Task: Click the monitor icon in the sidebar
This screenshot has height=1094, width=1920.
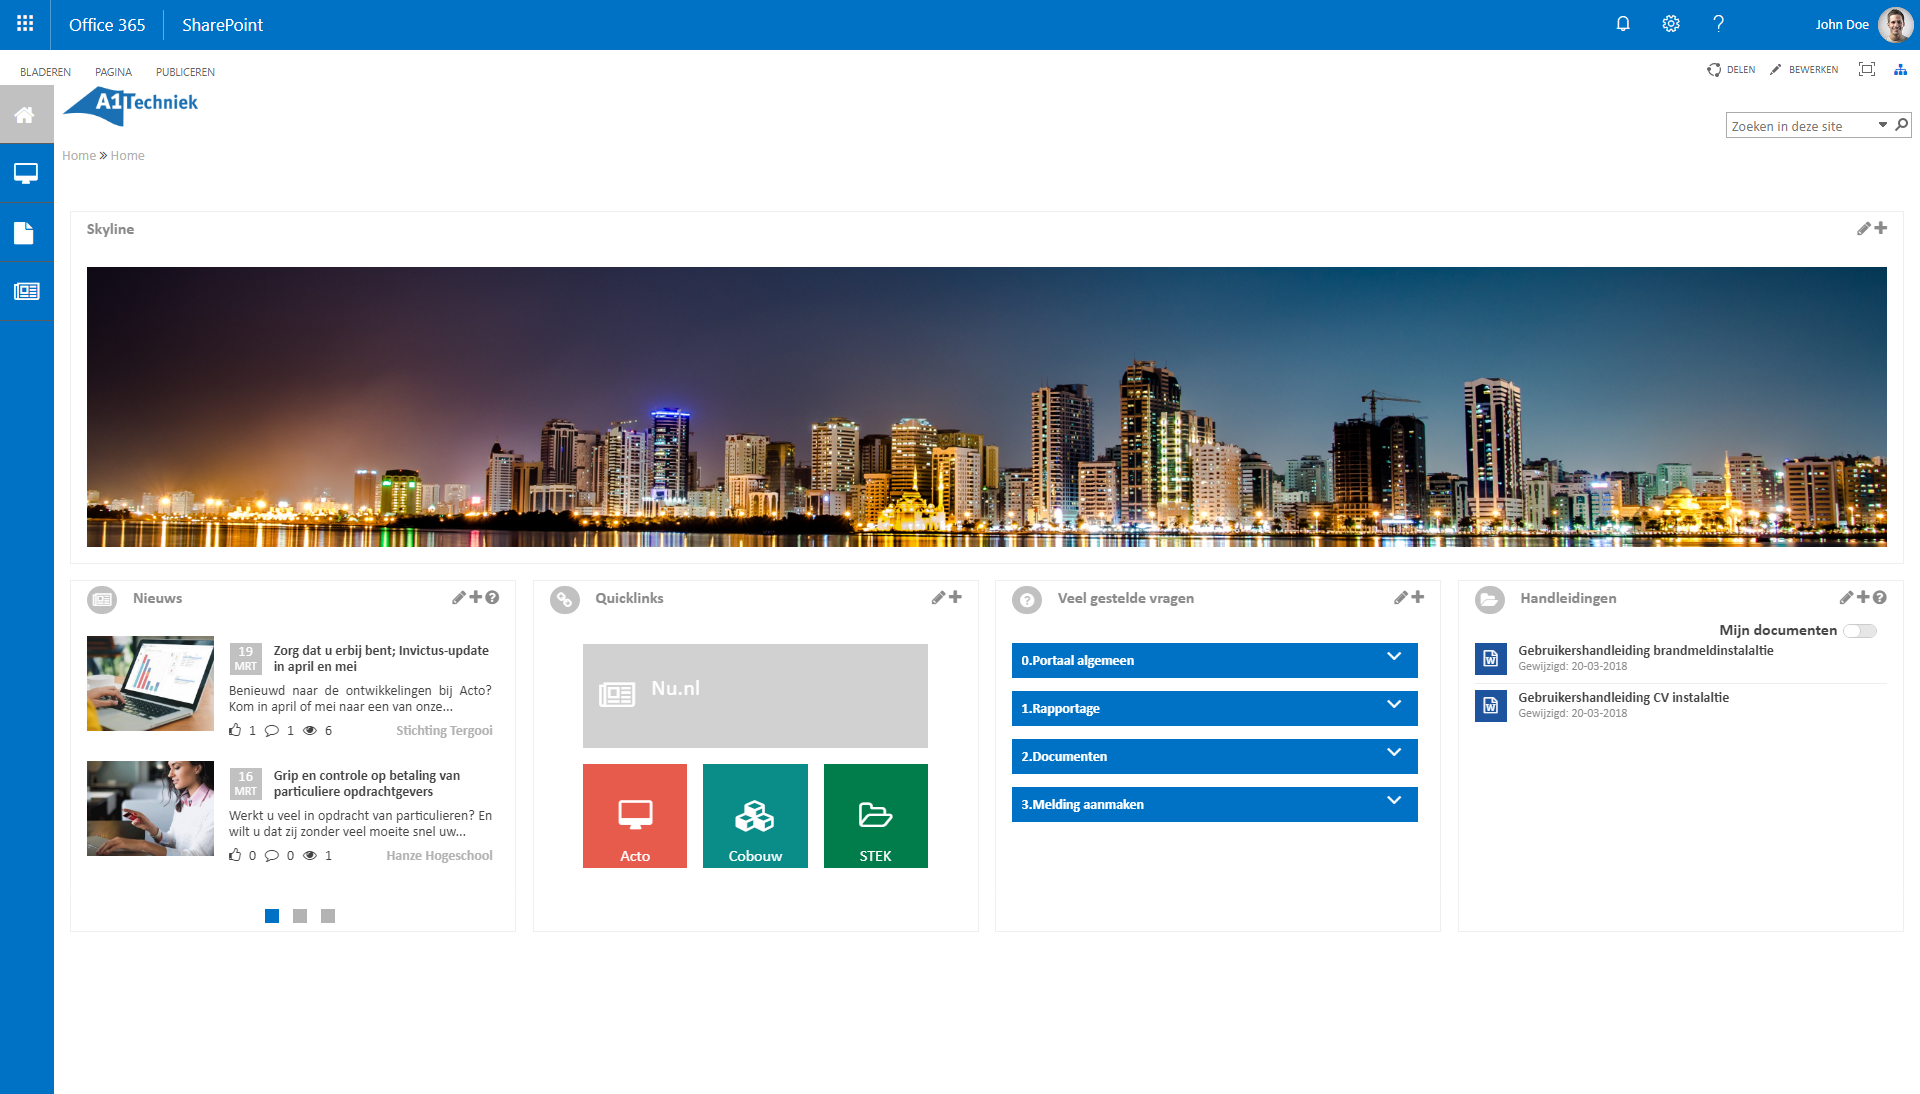Action: (26, 173)
